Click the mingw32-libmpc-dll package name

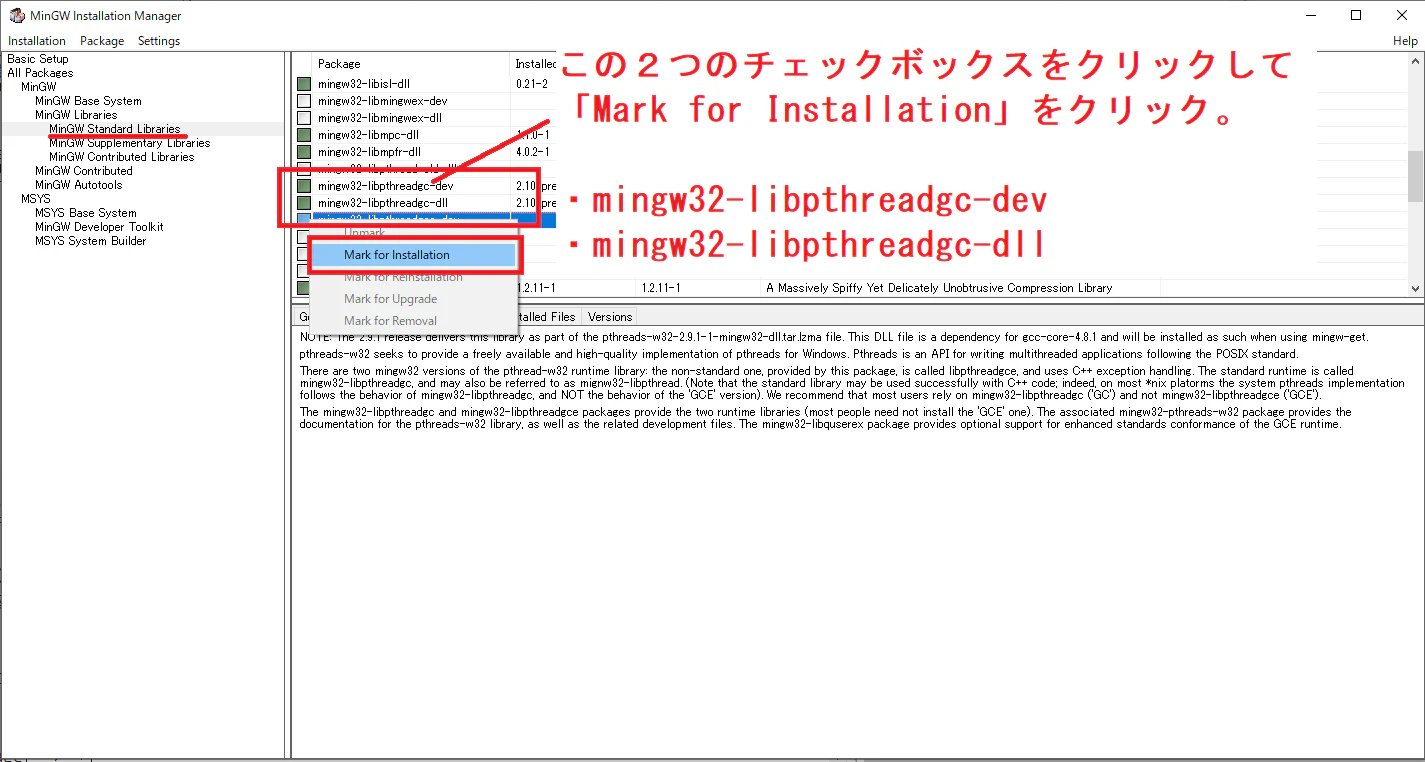368,135
